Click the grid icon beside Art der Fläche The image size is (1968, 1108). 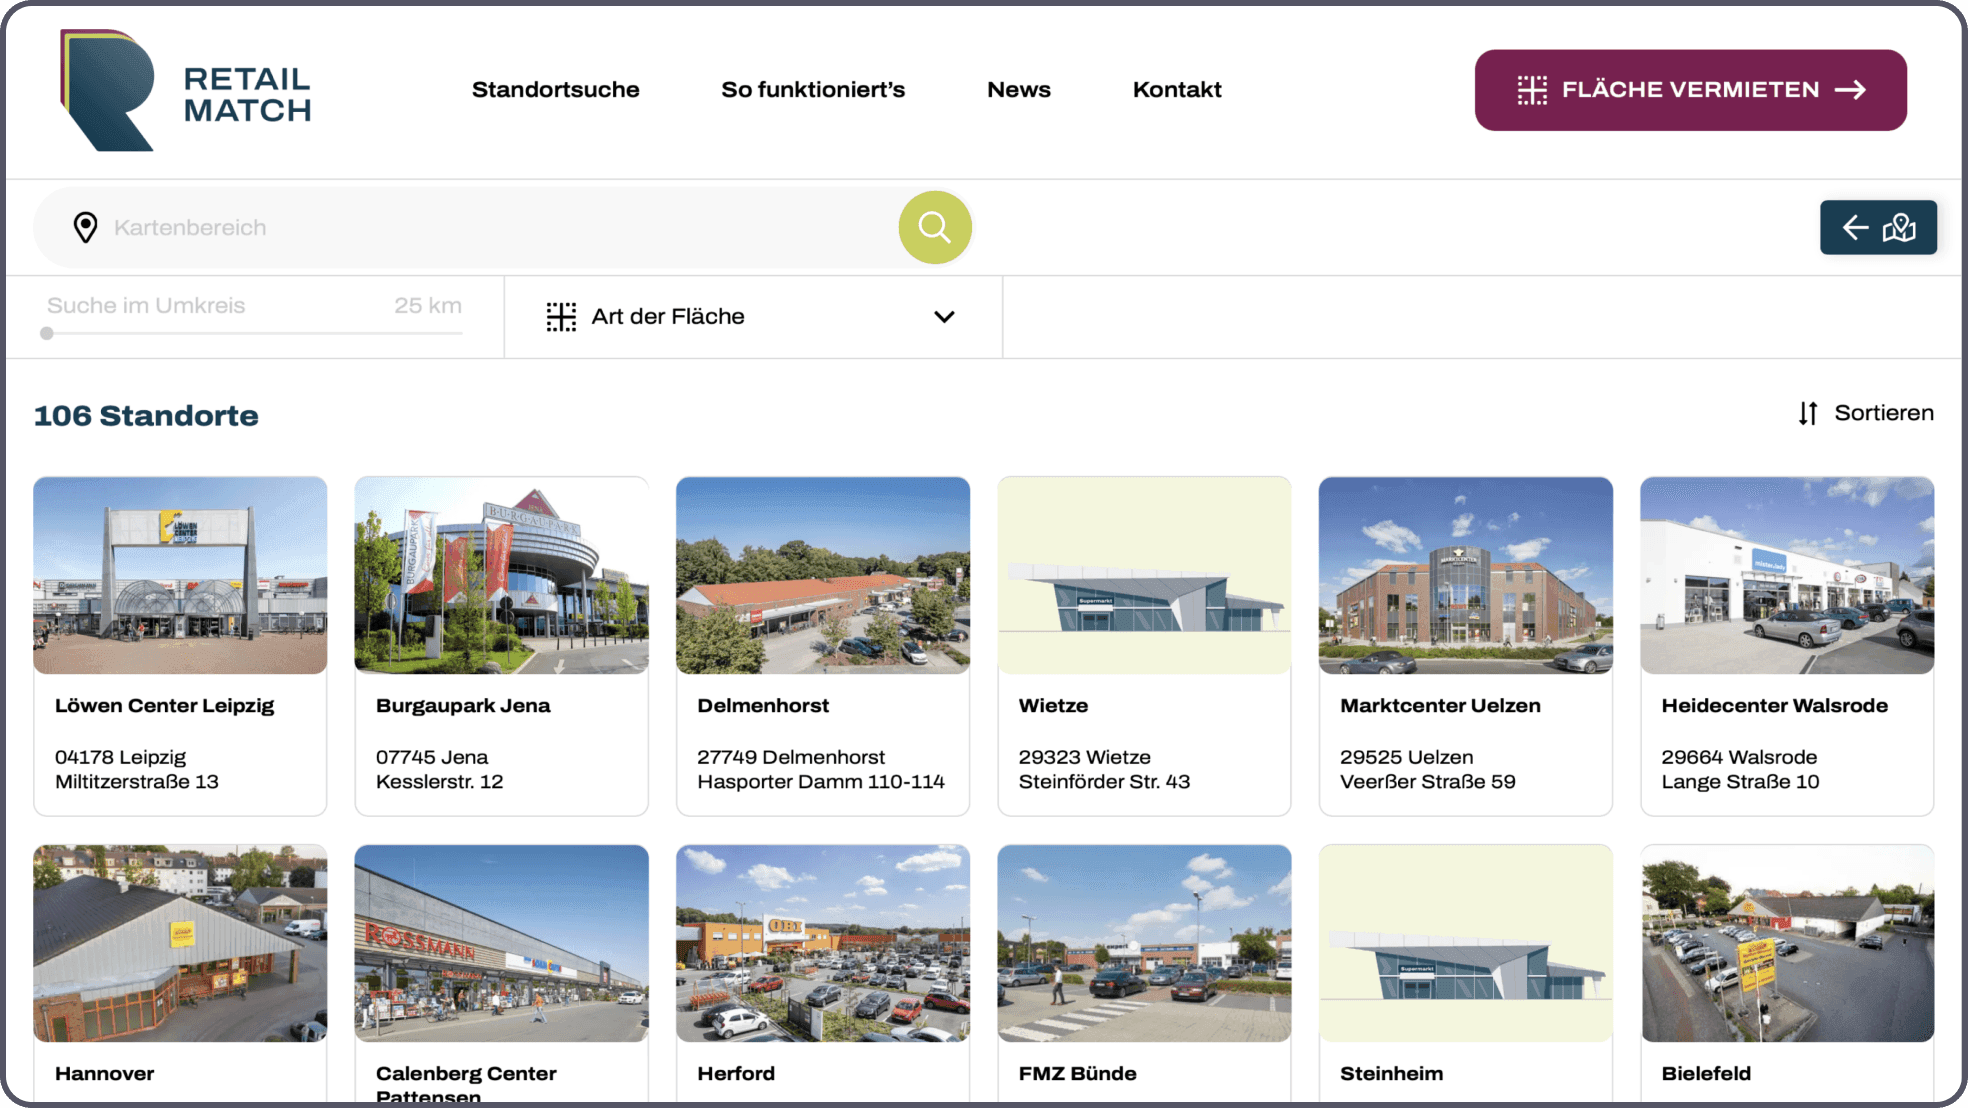pyautogui.click(x=561, y=317)
